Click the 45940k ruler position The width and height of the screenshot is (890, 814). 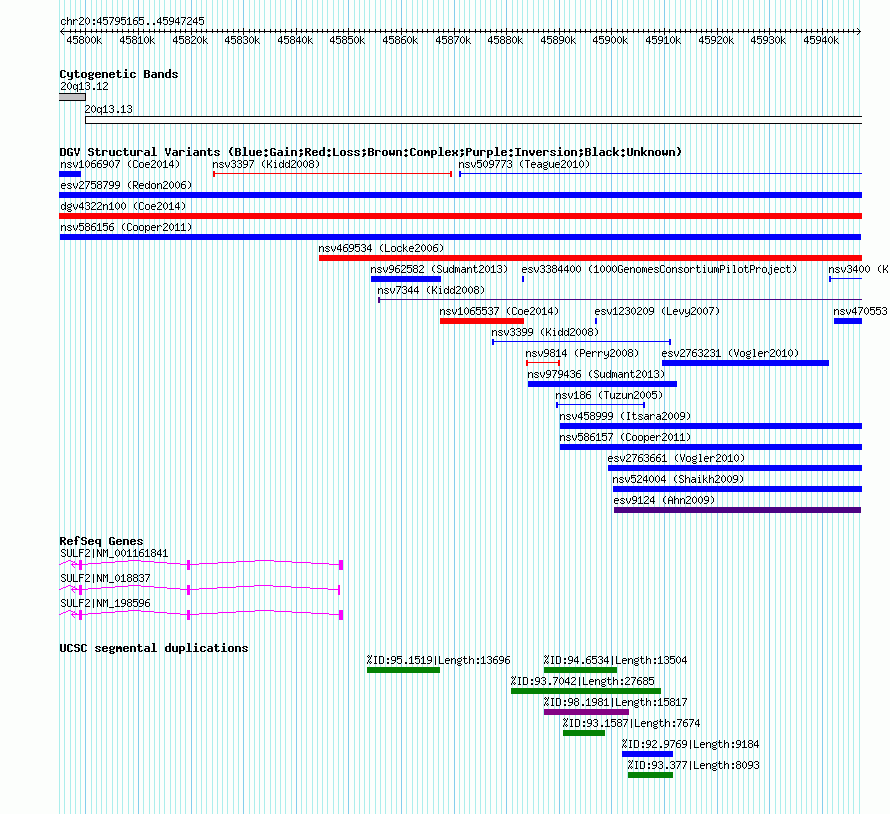pos(821,41)
